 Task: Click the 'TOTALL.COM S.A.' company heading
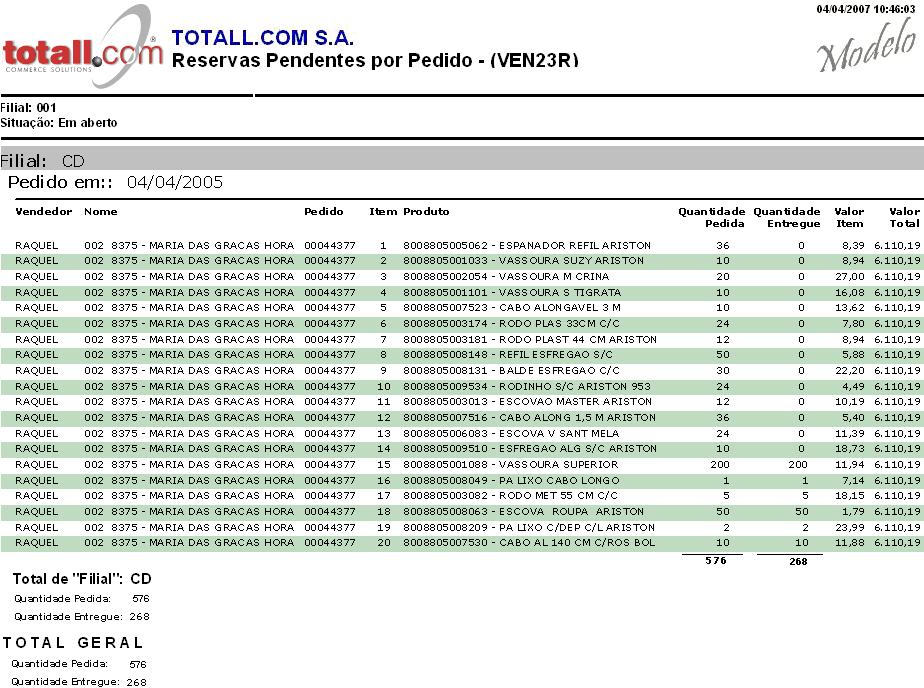point(262,38)
